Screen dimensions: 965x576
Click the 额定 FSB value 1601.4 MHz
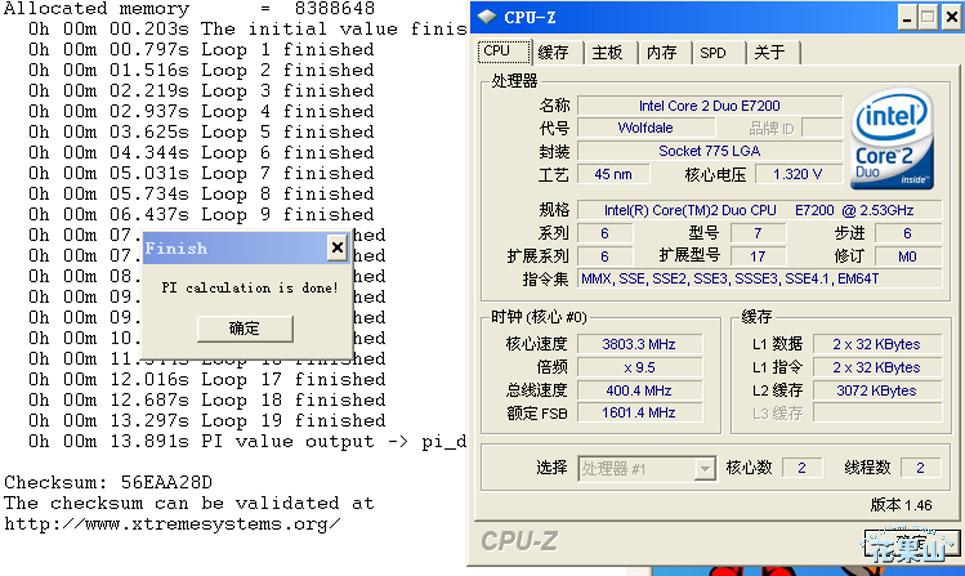pyautogui.click(x=639, y=412)
